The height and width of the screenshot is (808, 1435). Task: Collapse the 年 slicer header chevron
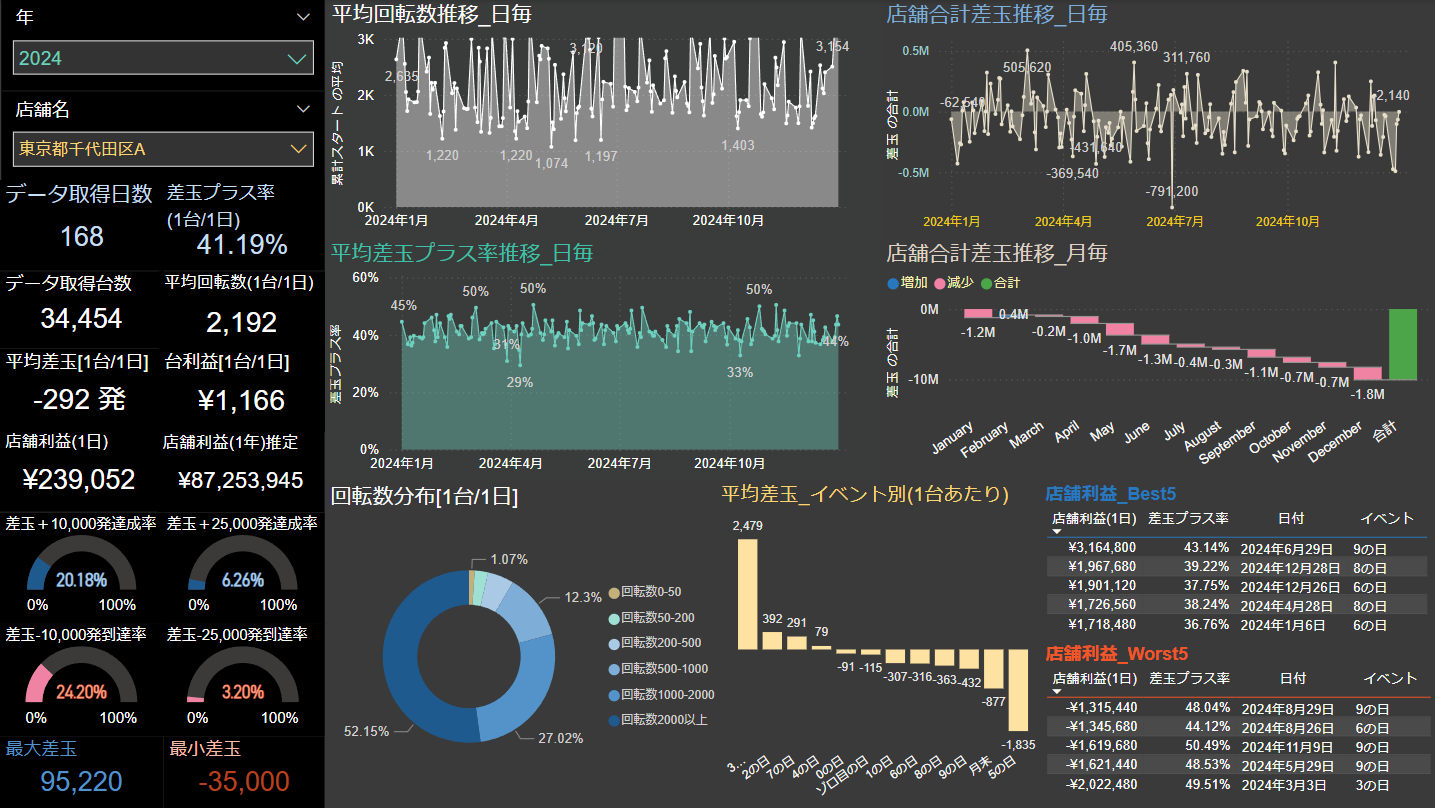(304, 17)
